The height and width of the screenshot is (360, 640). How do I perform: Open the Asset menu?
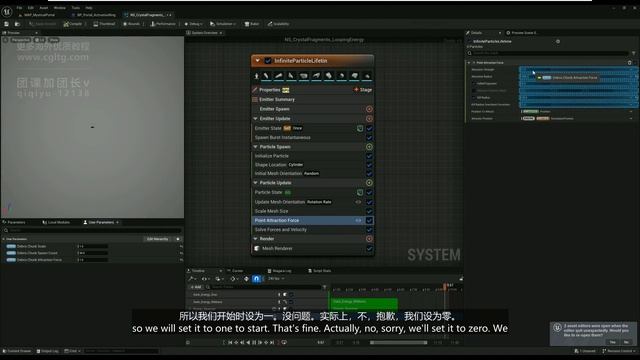pyautogui.click(x=43, y=8)
